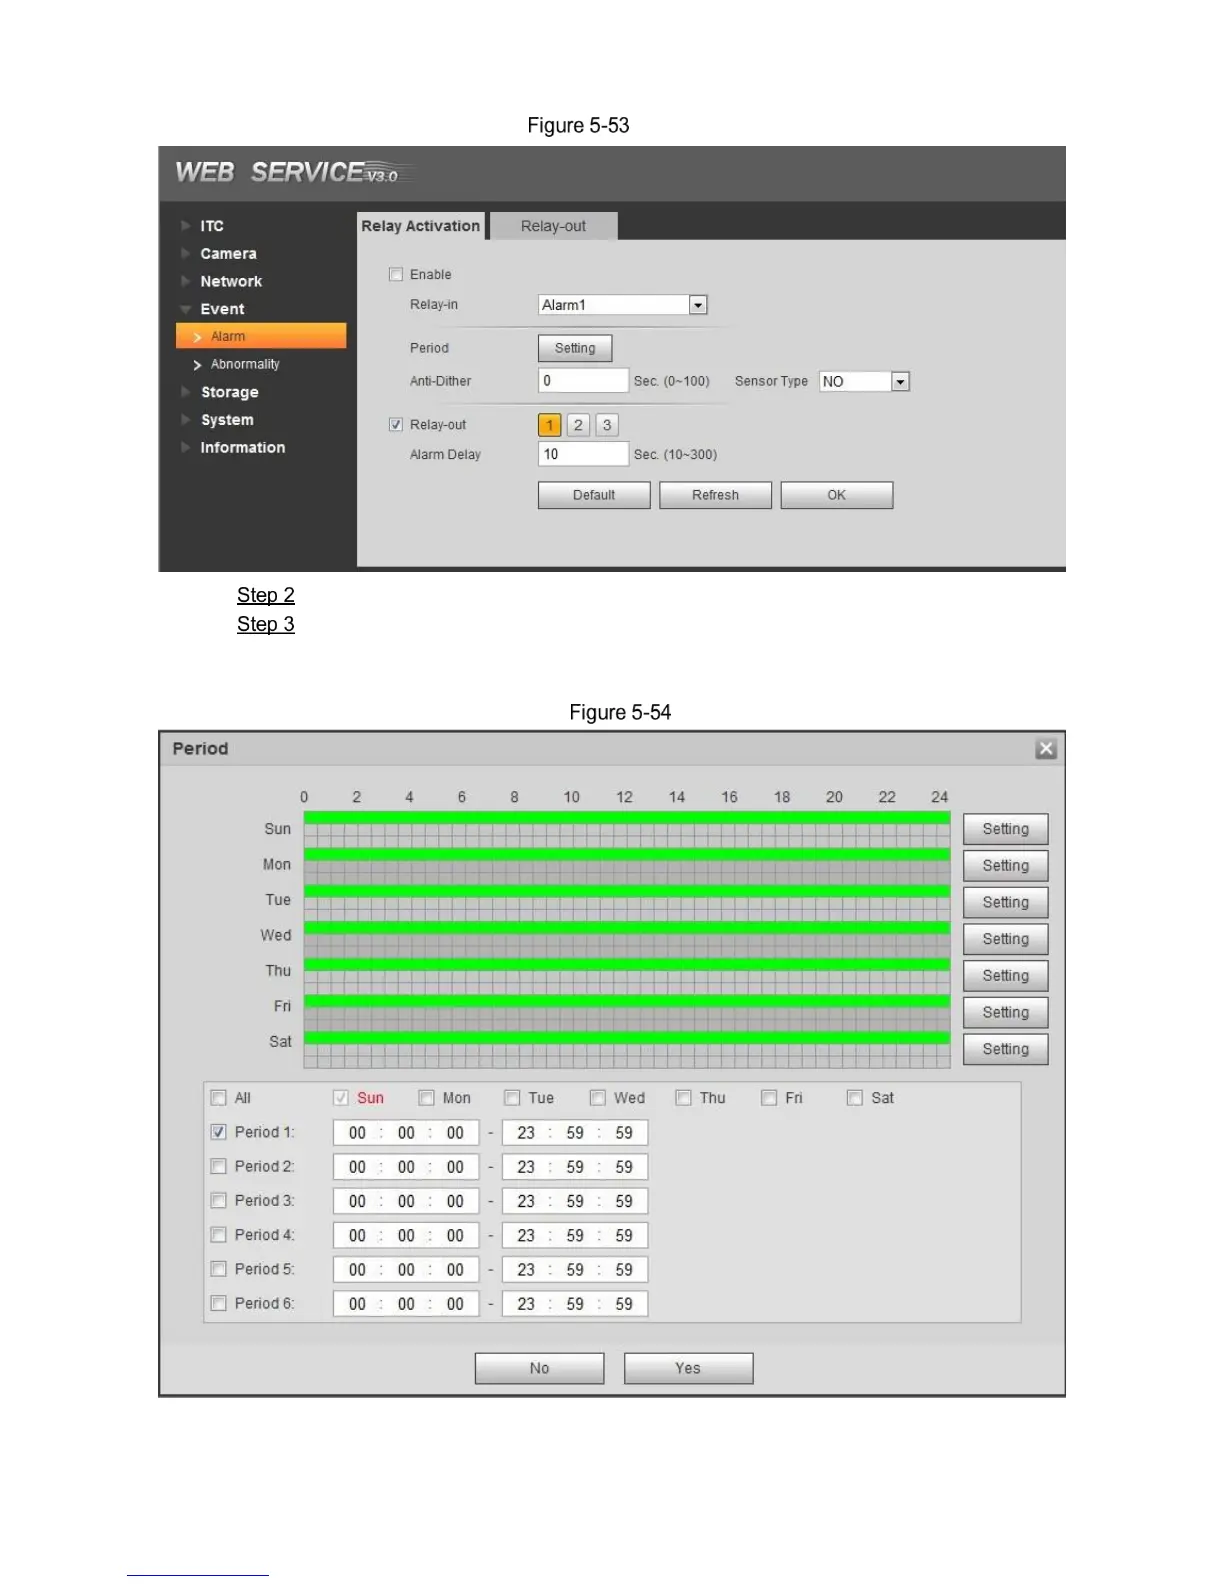
Task: Click Period 3 start time field
Action: pyautogui.click(x=406, y=1201)
